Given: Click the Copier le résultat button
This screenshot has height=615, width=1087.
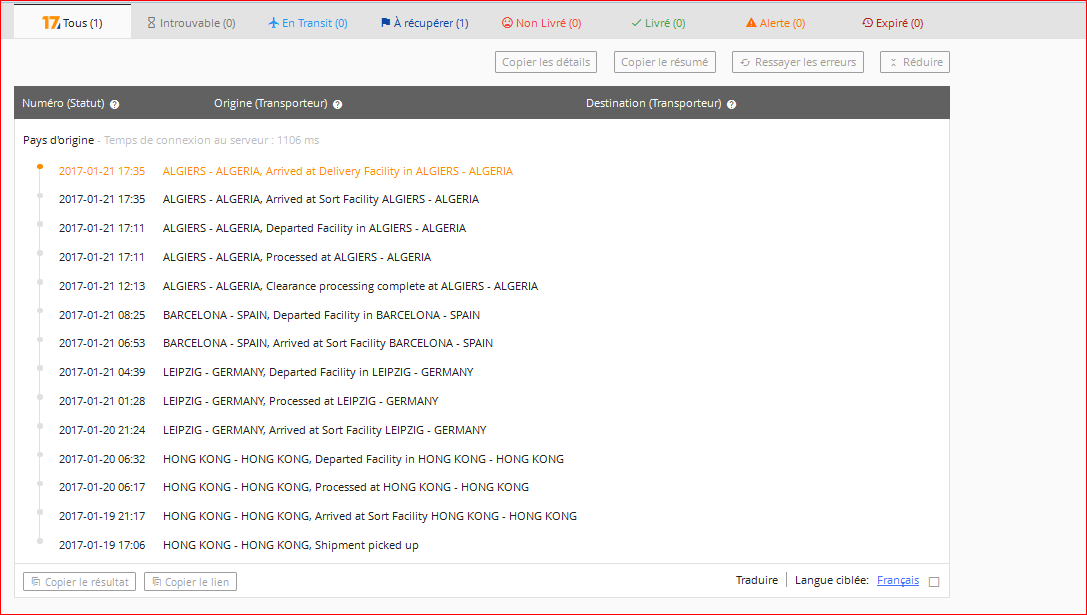Looking at the screenshot, I should click(x=79, y=582).
